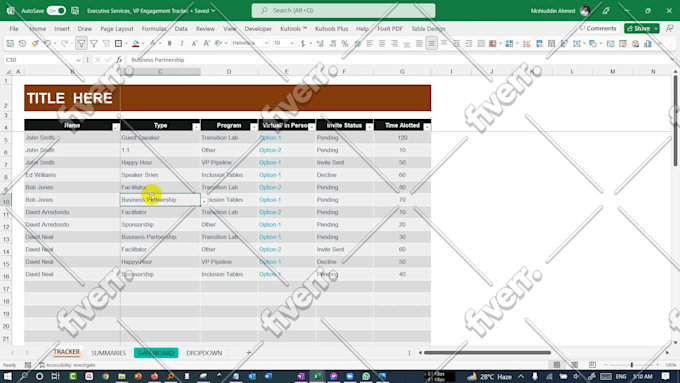Switch to Page Layout view icon

pos(575,365)
